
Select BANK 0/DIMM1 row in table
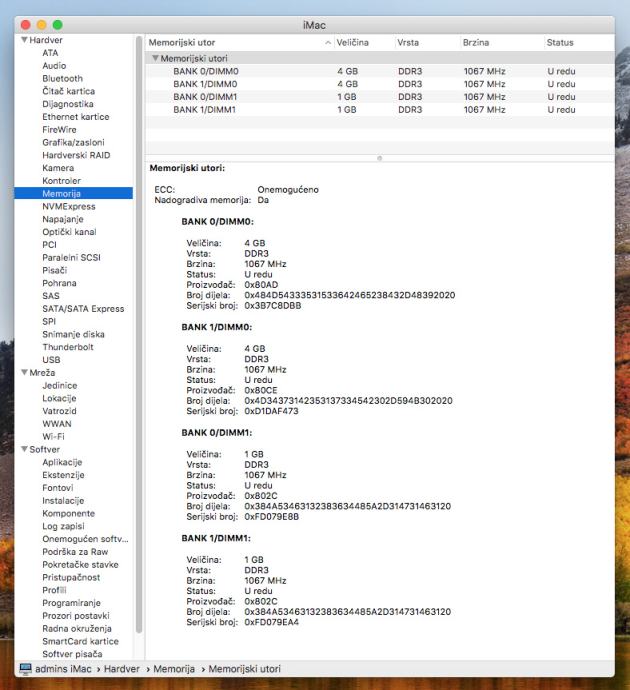click(x=380, y=97)
